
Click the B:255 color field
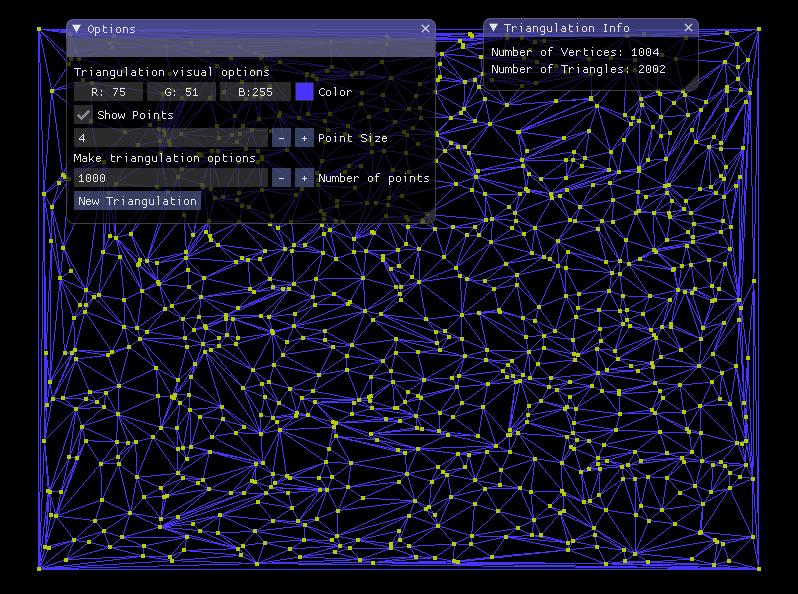pyautogui.click(x=255, y=92)
